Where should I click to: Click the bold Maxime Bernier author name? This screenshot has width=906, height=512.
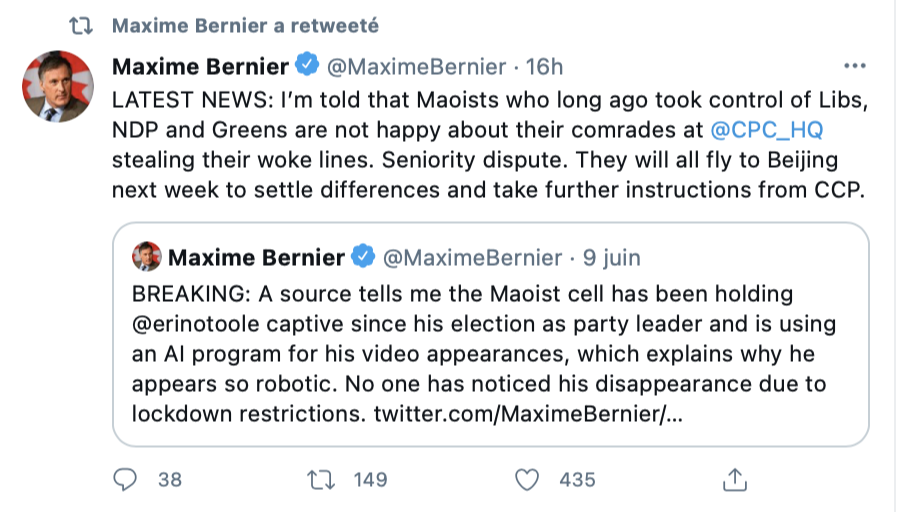pos(200,67)
